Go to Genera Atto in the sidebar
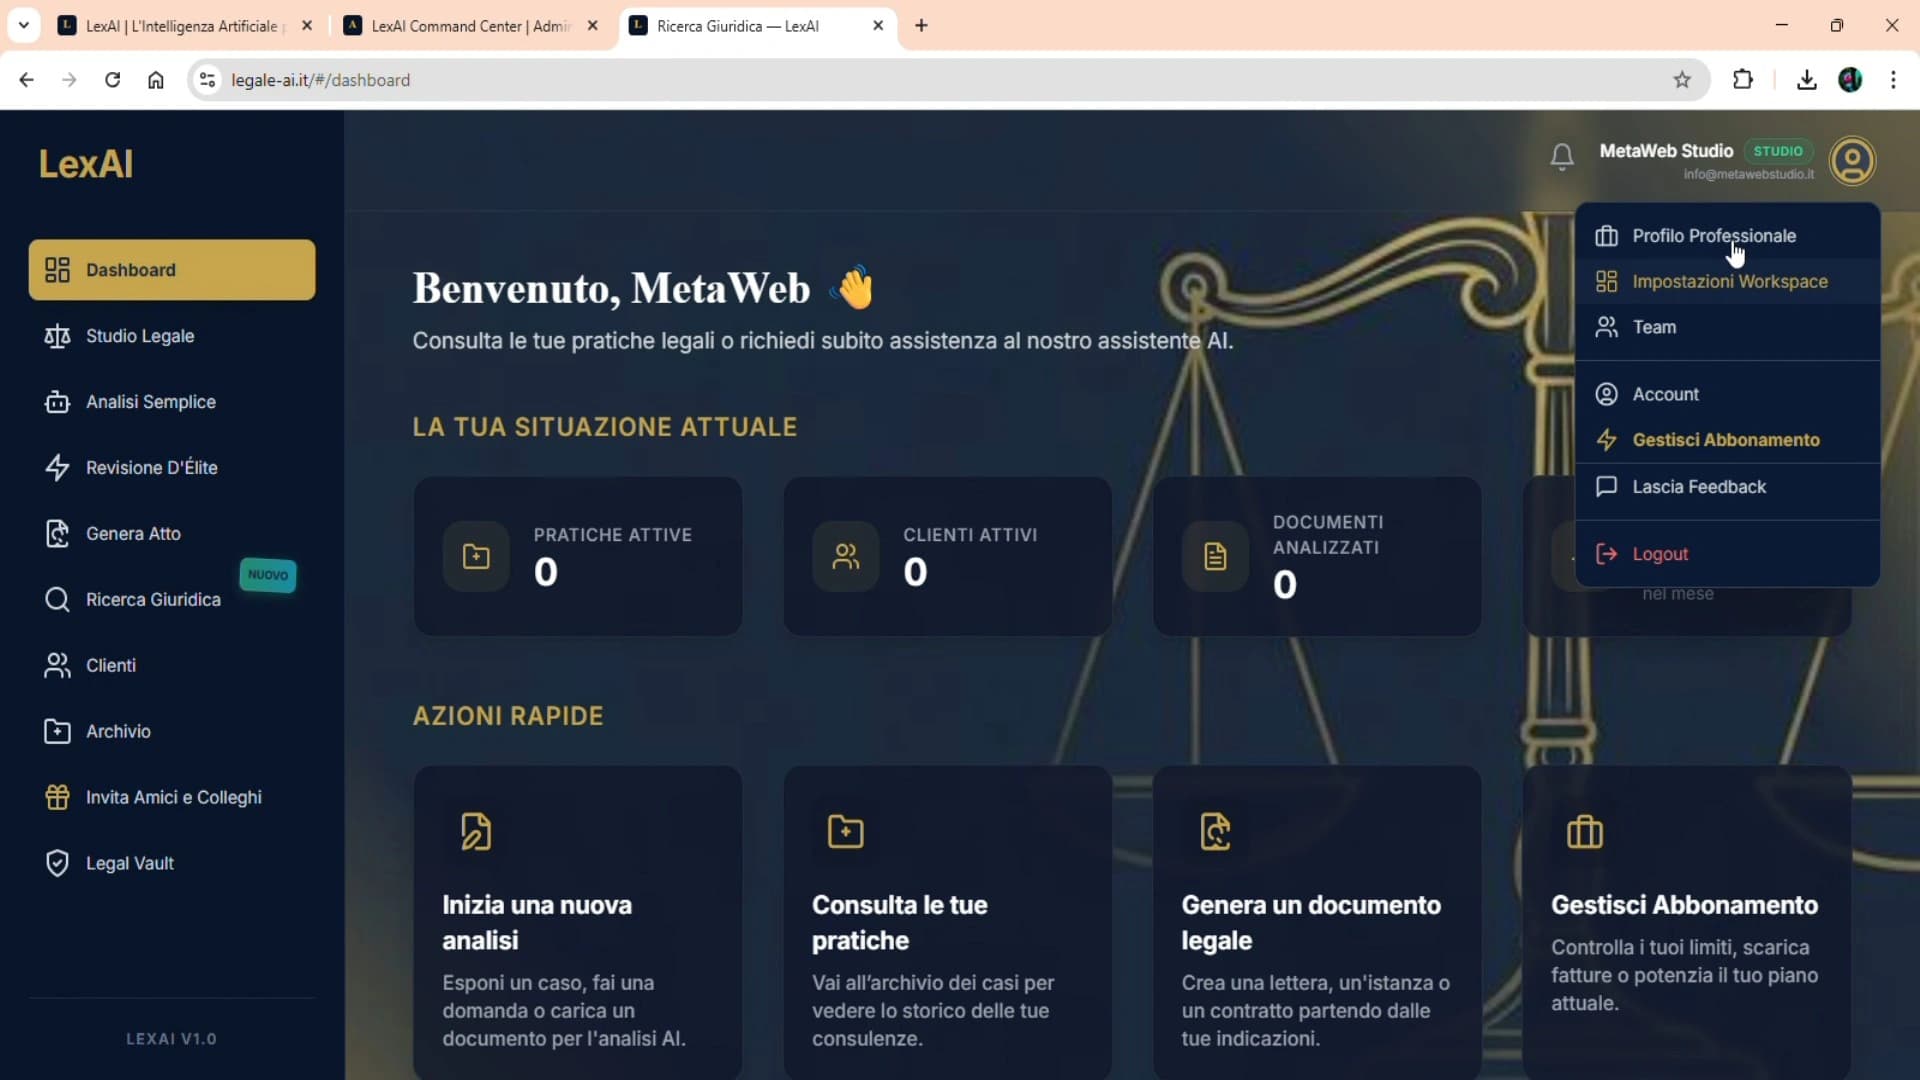Screen dimensions: 1920x1080 click(133, 534)
